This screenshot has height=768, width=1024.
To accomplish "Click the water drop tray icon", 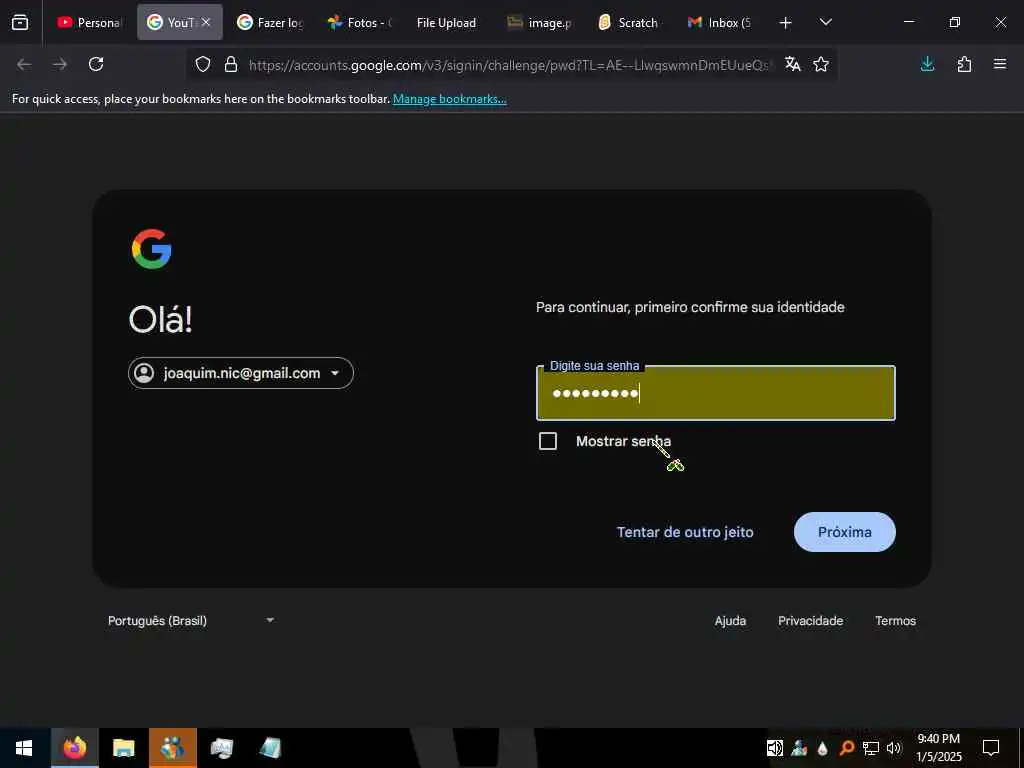I will [x=822, y=748].
